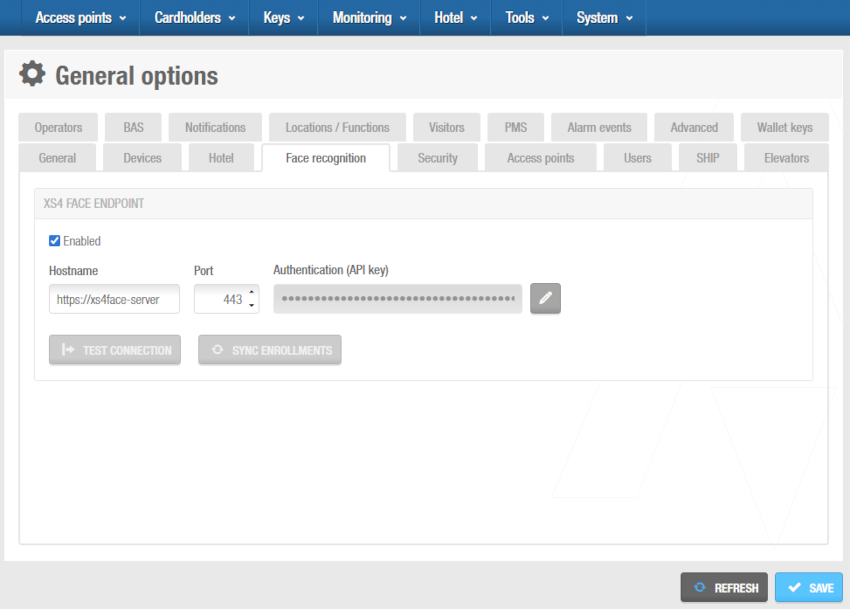
Task: Open the Keys menu
Action: 283,18
